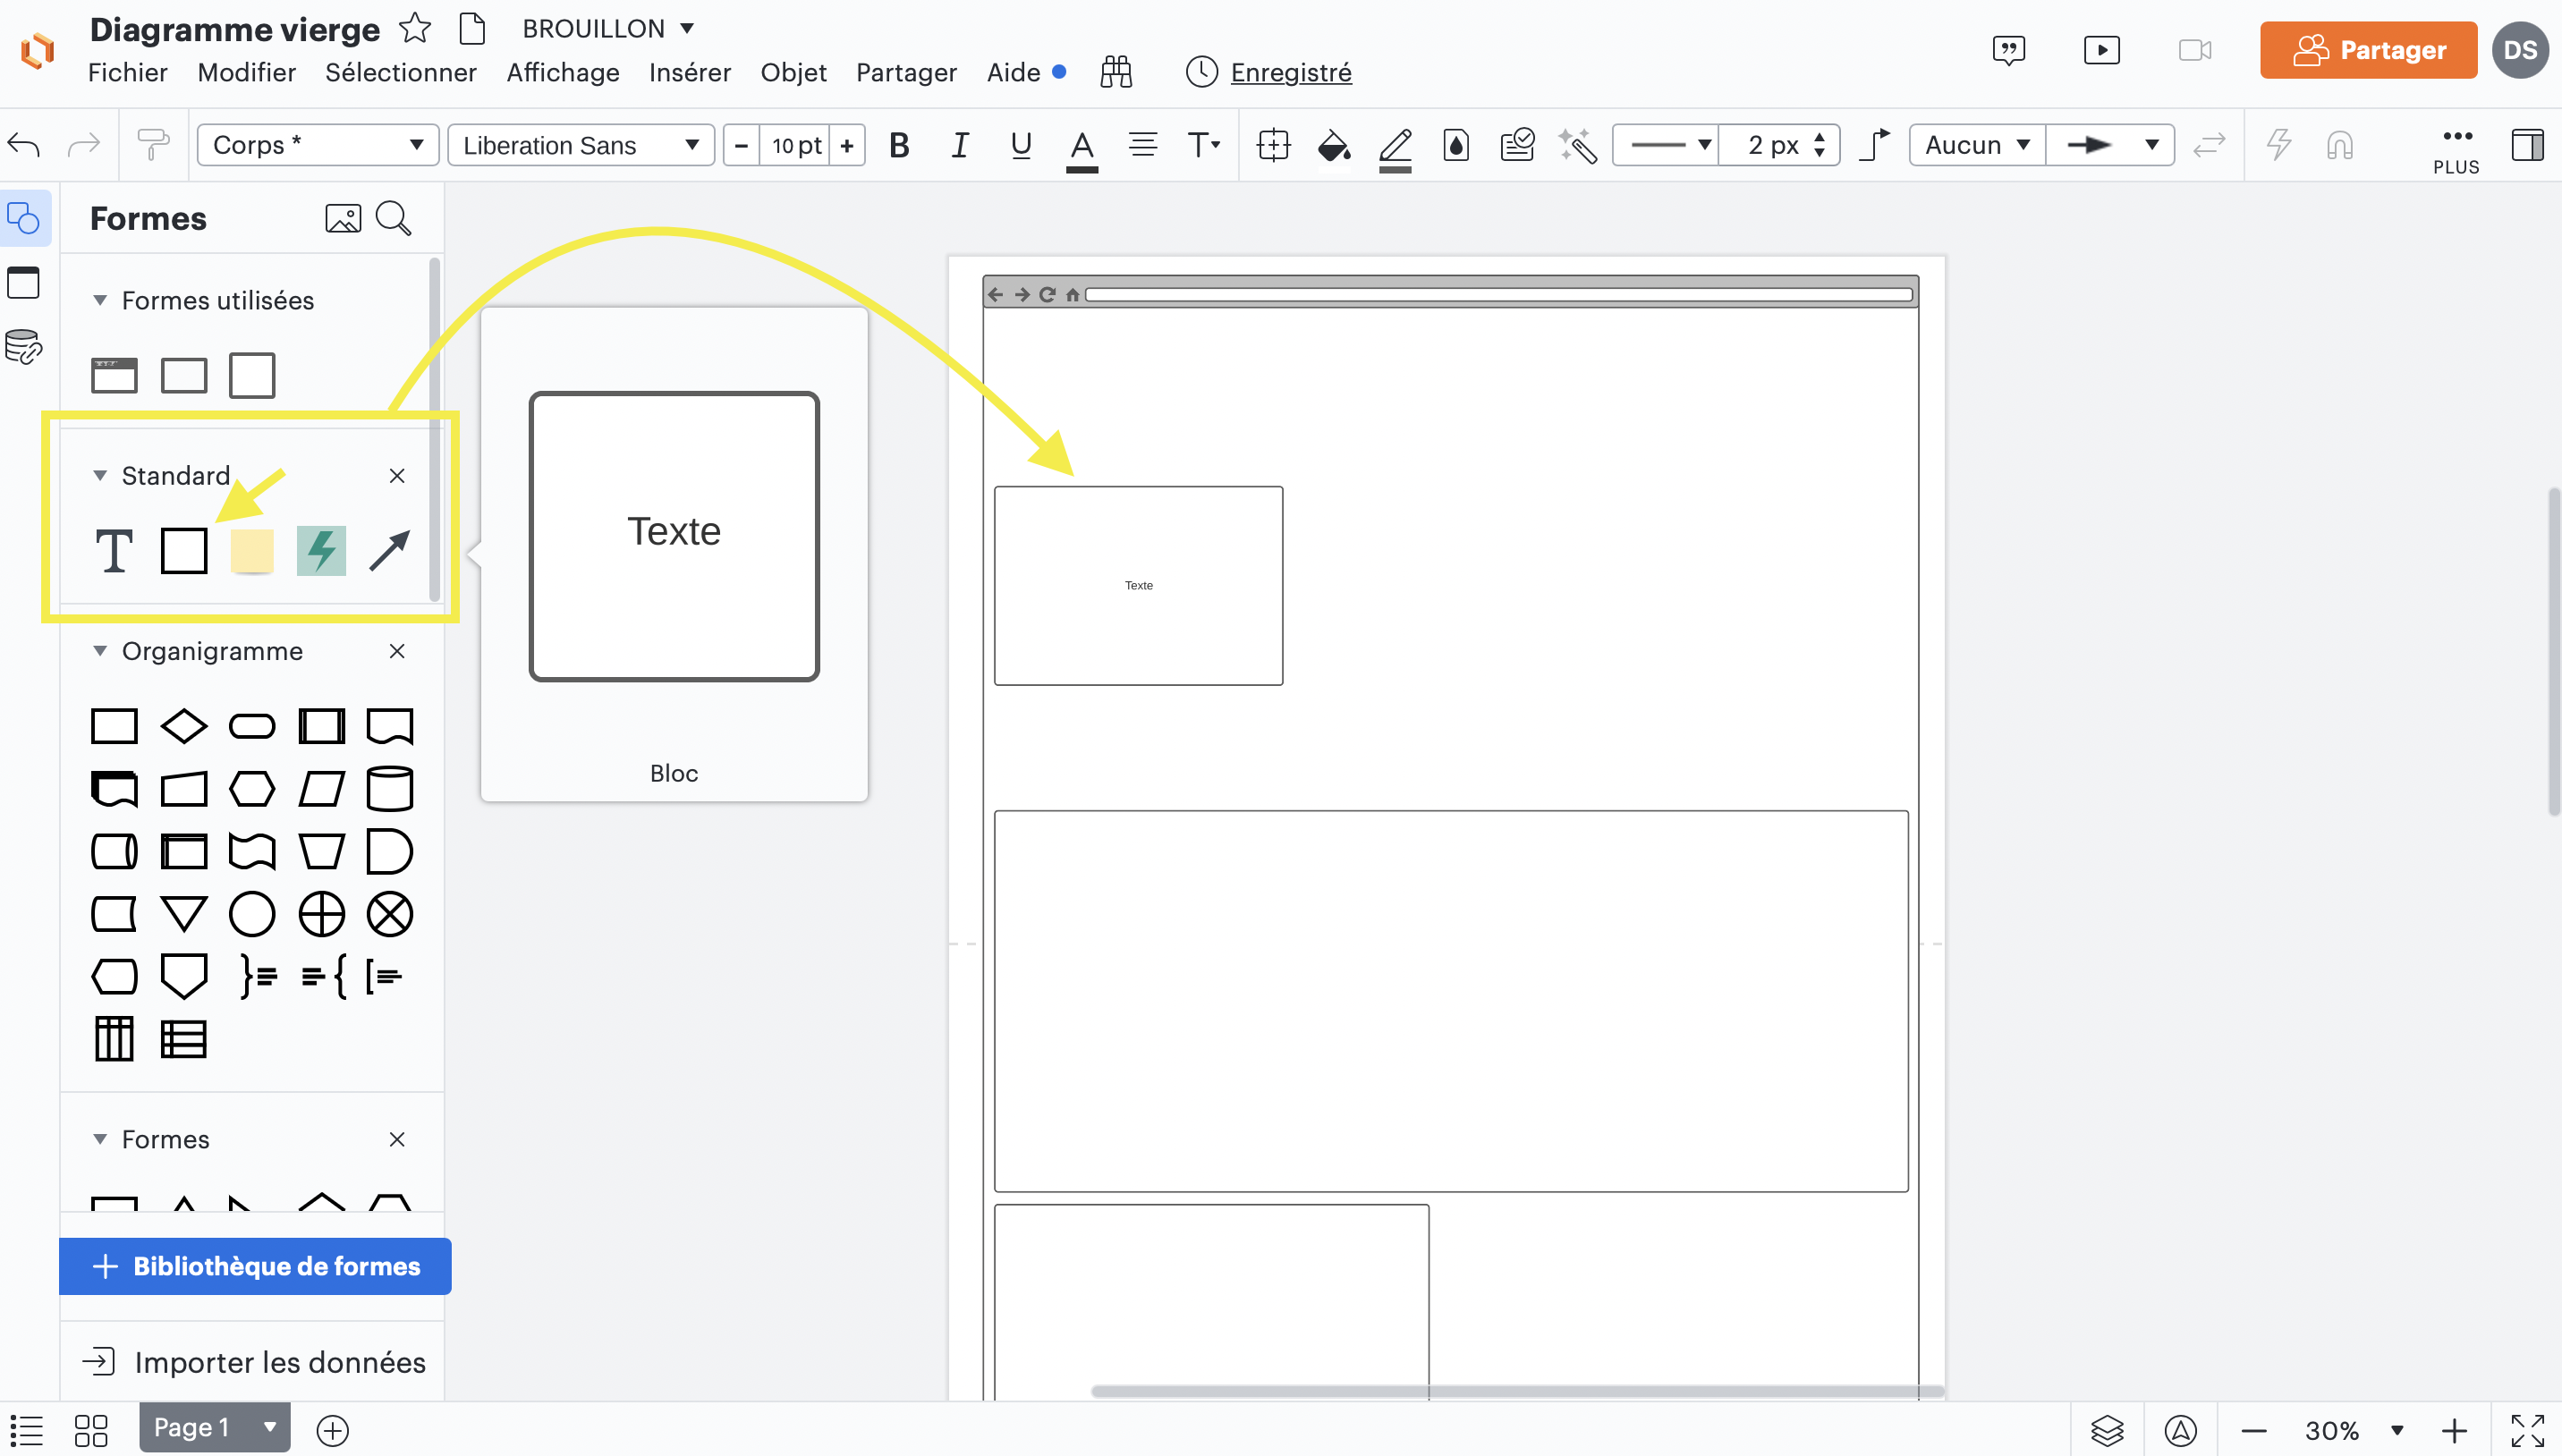Click the lightning bolt action icon
2562x1456 pixels.
pyautogui.click(x=2279, y=145)
